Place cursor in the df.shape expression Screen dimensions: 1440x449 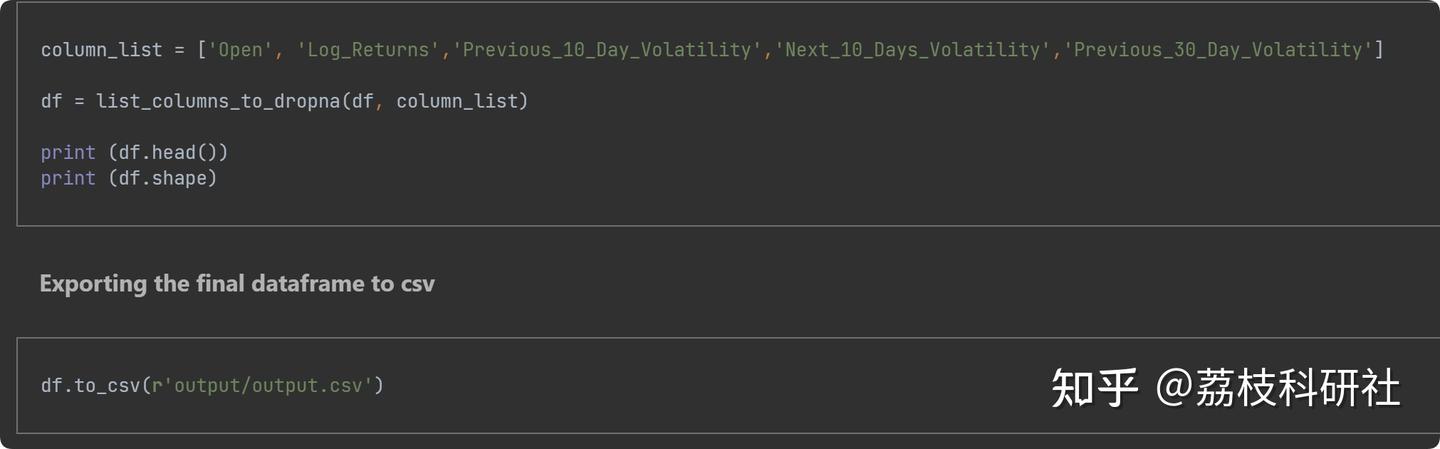click(162, 178)
